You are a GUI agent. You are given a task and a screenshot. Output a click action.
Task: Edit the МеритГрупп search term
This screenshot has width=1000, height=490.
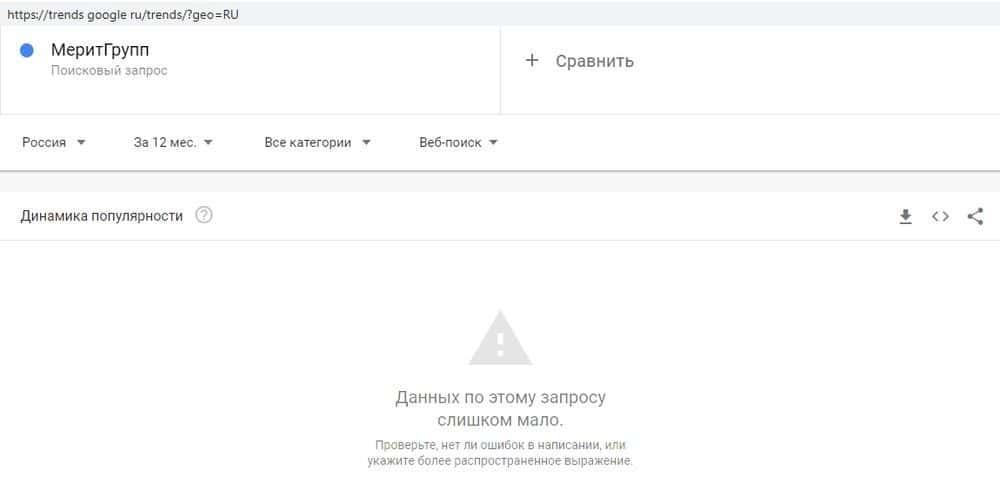(x=100, y=50)
